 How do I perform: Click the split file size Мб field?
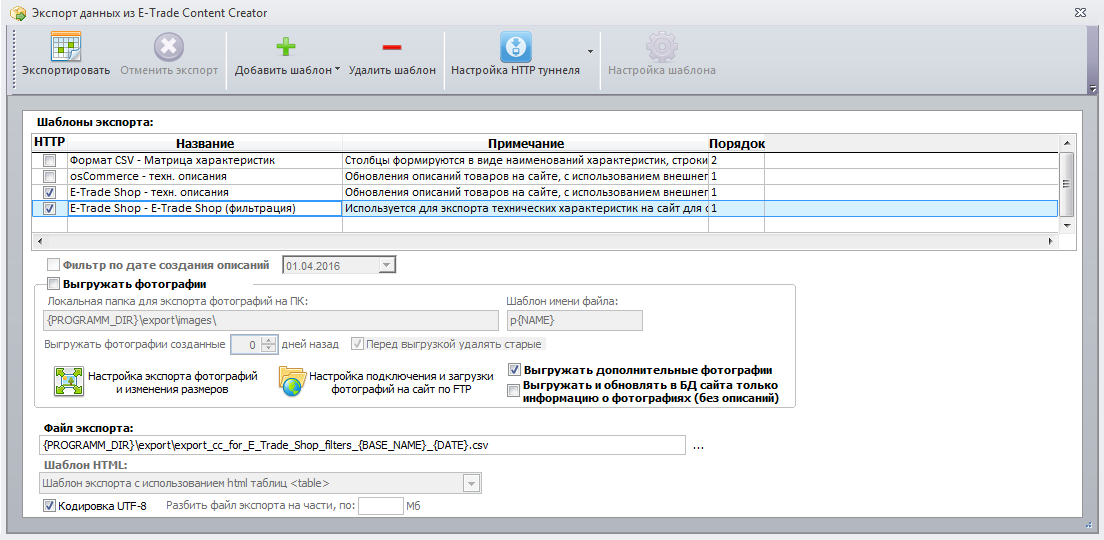pos(380,506)
